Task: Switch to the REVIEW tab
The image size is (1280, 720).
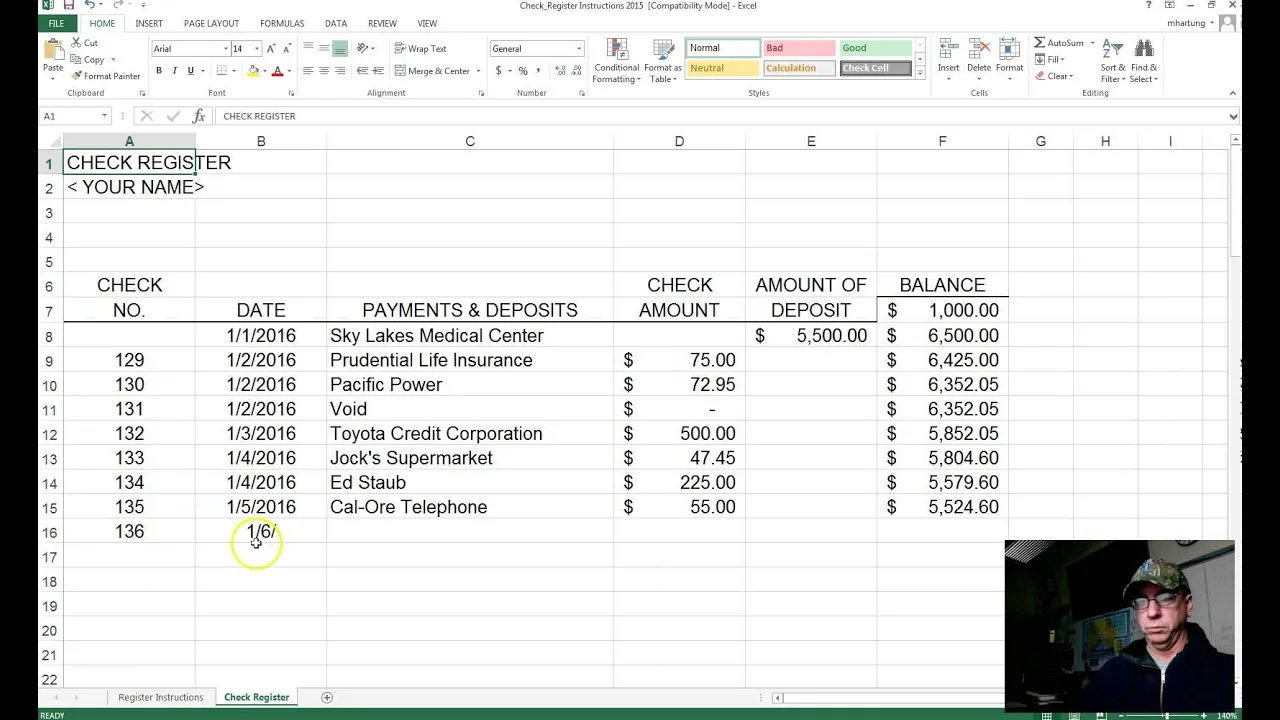Action: click(x=382, y=23)
